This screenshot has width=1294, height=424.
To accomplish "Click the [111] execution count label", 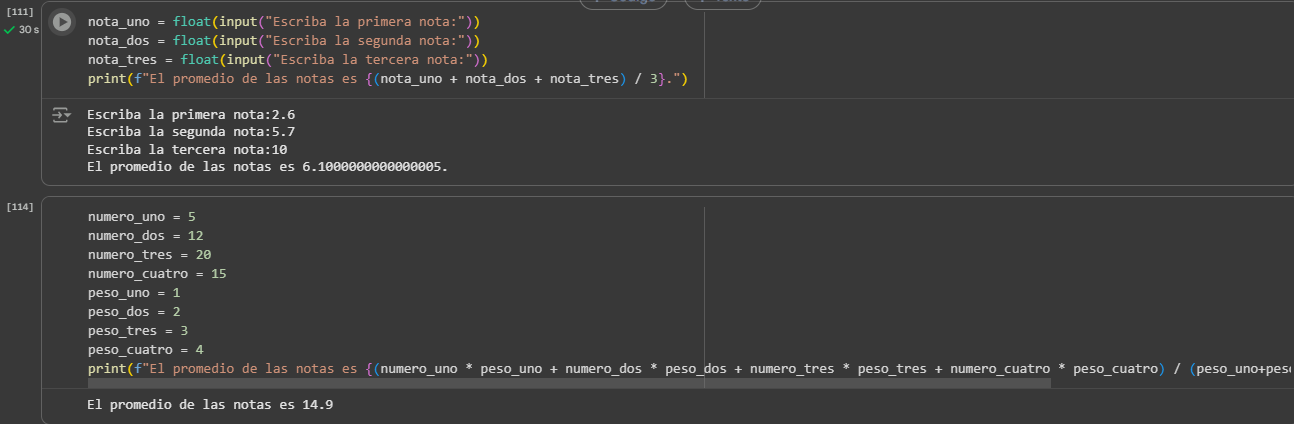I will coord(20,10).
